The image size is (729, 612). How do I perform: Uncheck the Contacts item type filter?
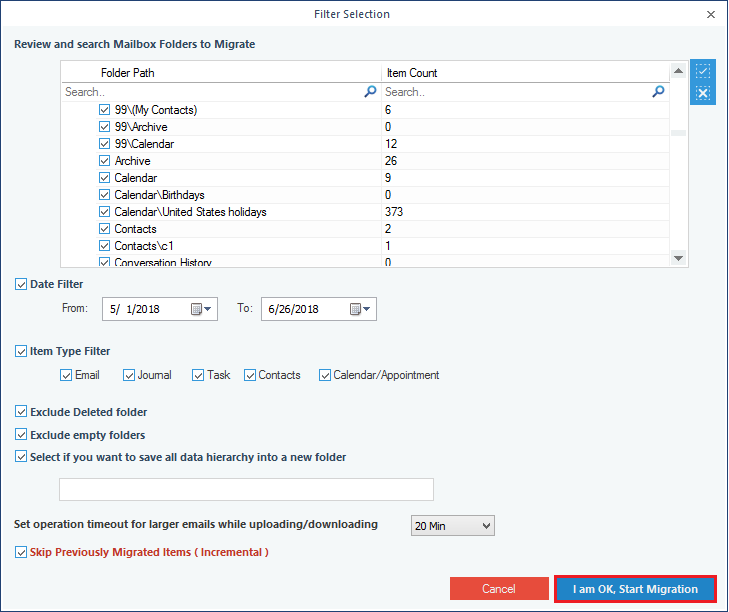coord(250,375)
